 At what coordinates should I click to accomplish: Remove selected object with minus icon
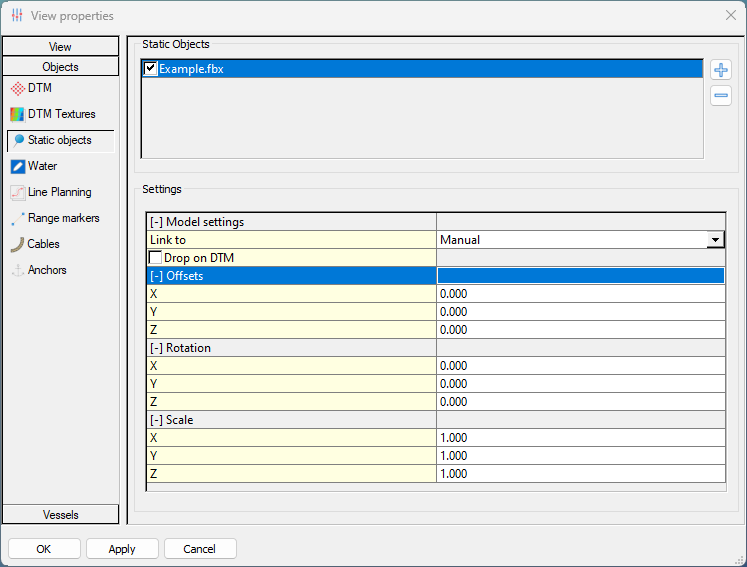721,96
